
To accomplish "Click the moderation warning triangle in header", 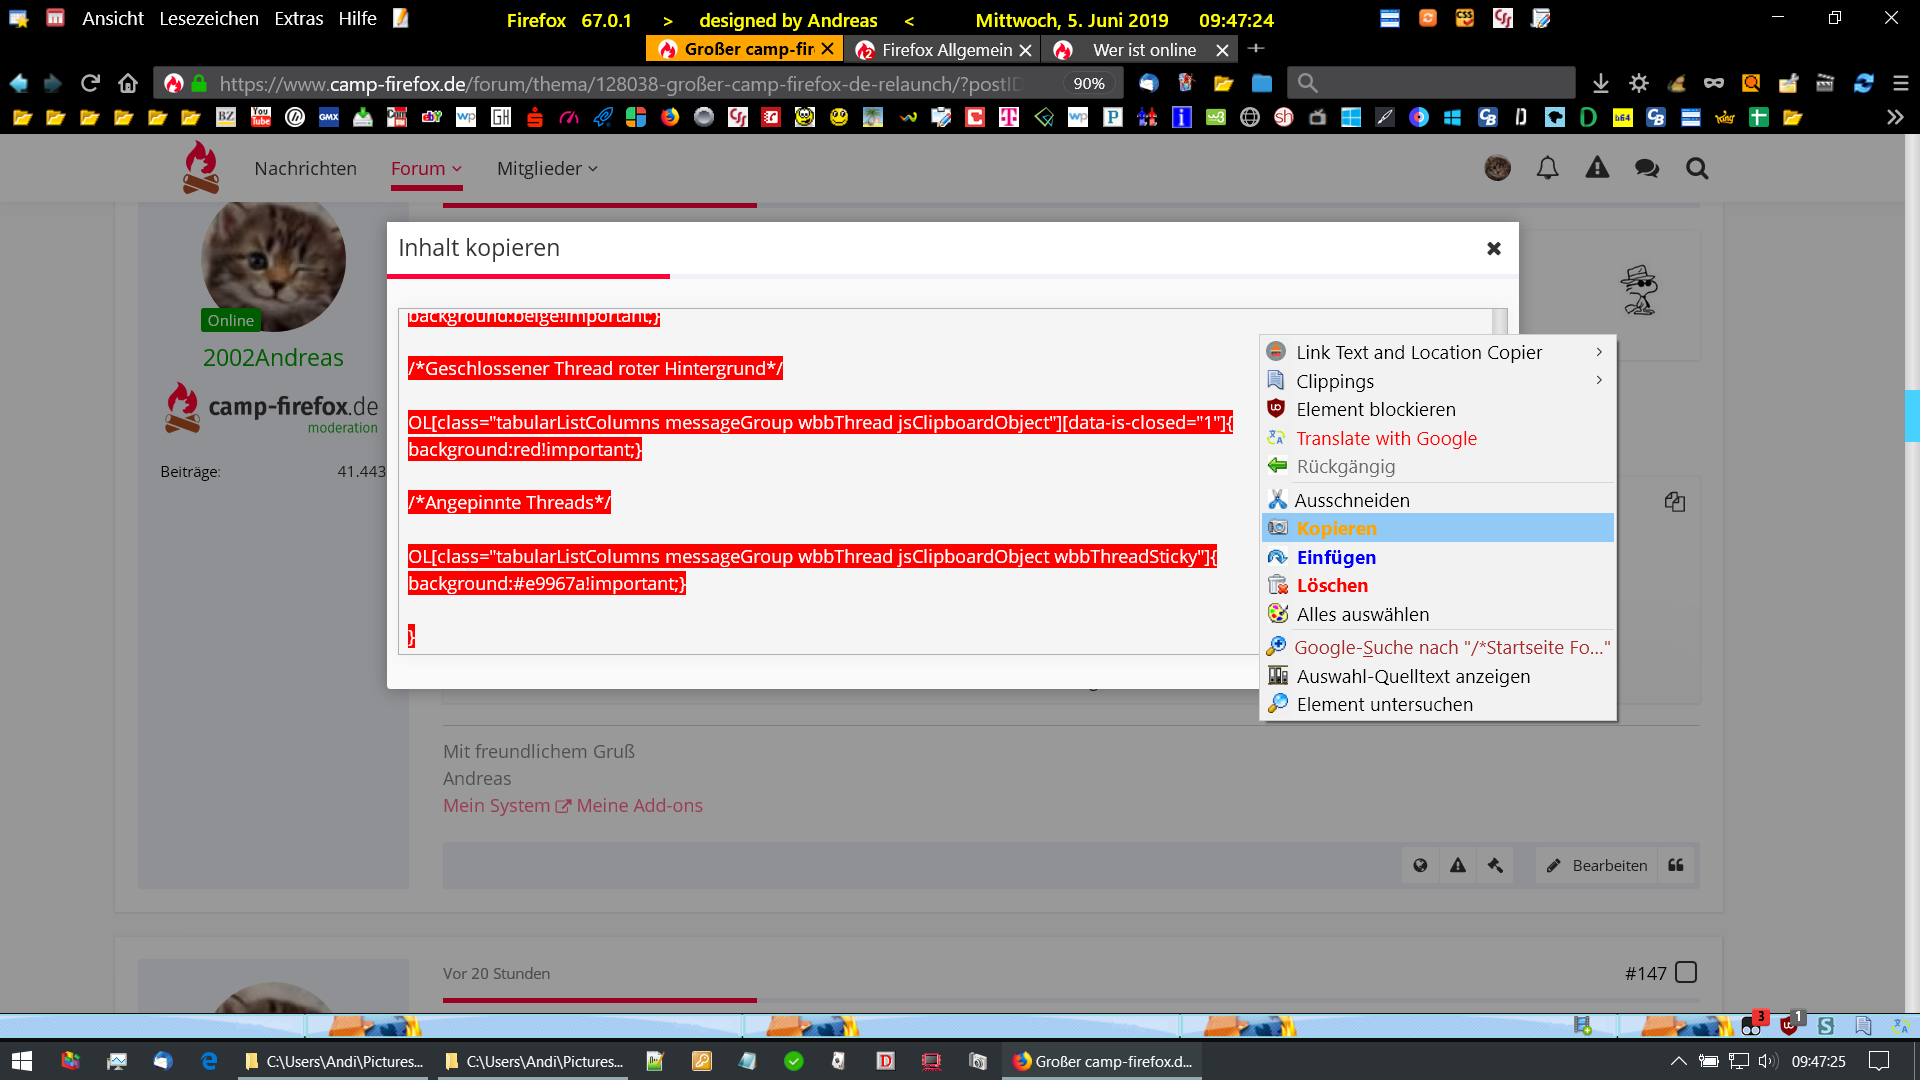I will (1597, 168).
